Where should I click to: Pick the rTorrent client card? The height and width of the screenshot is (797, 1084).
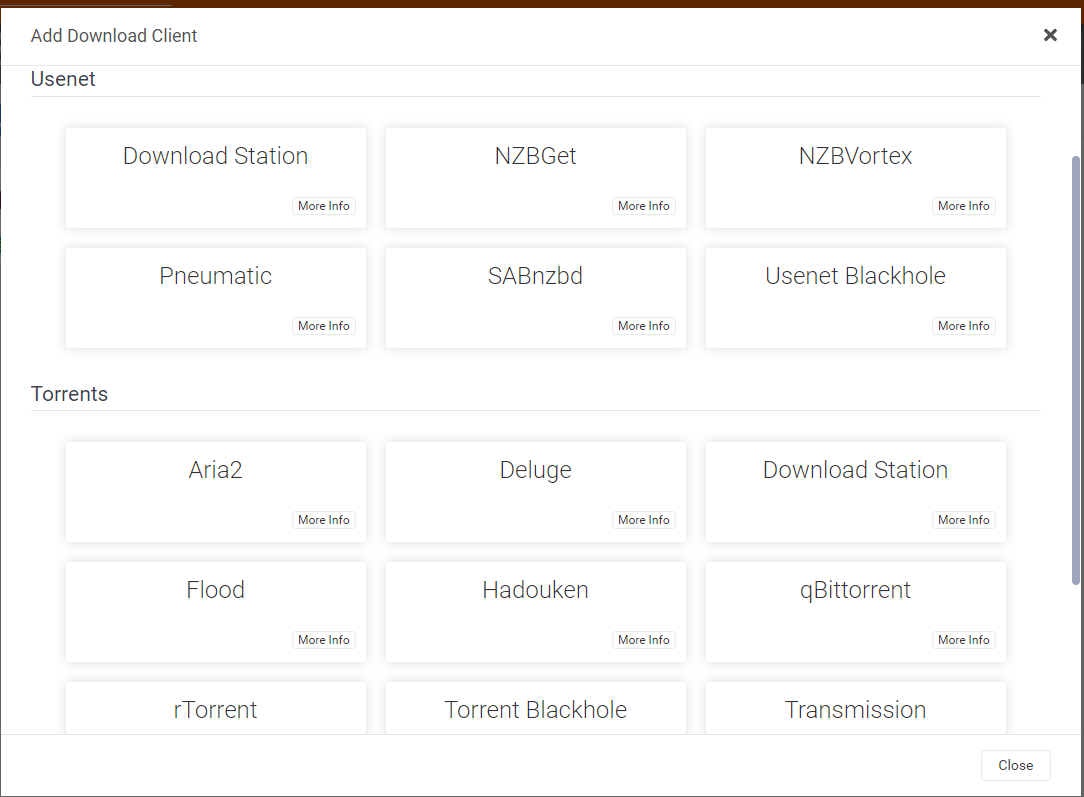[216, 709]
